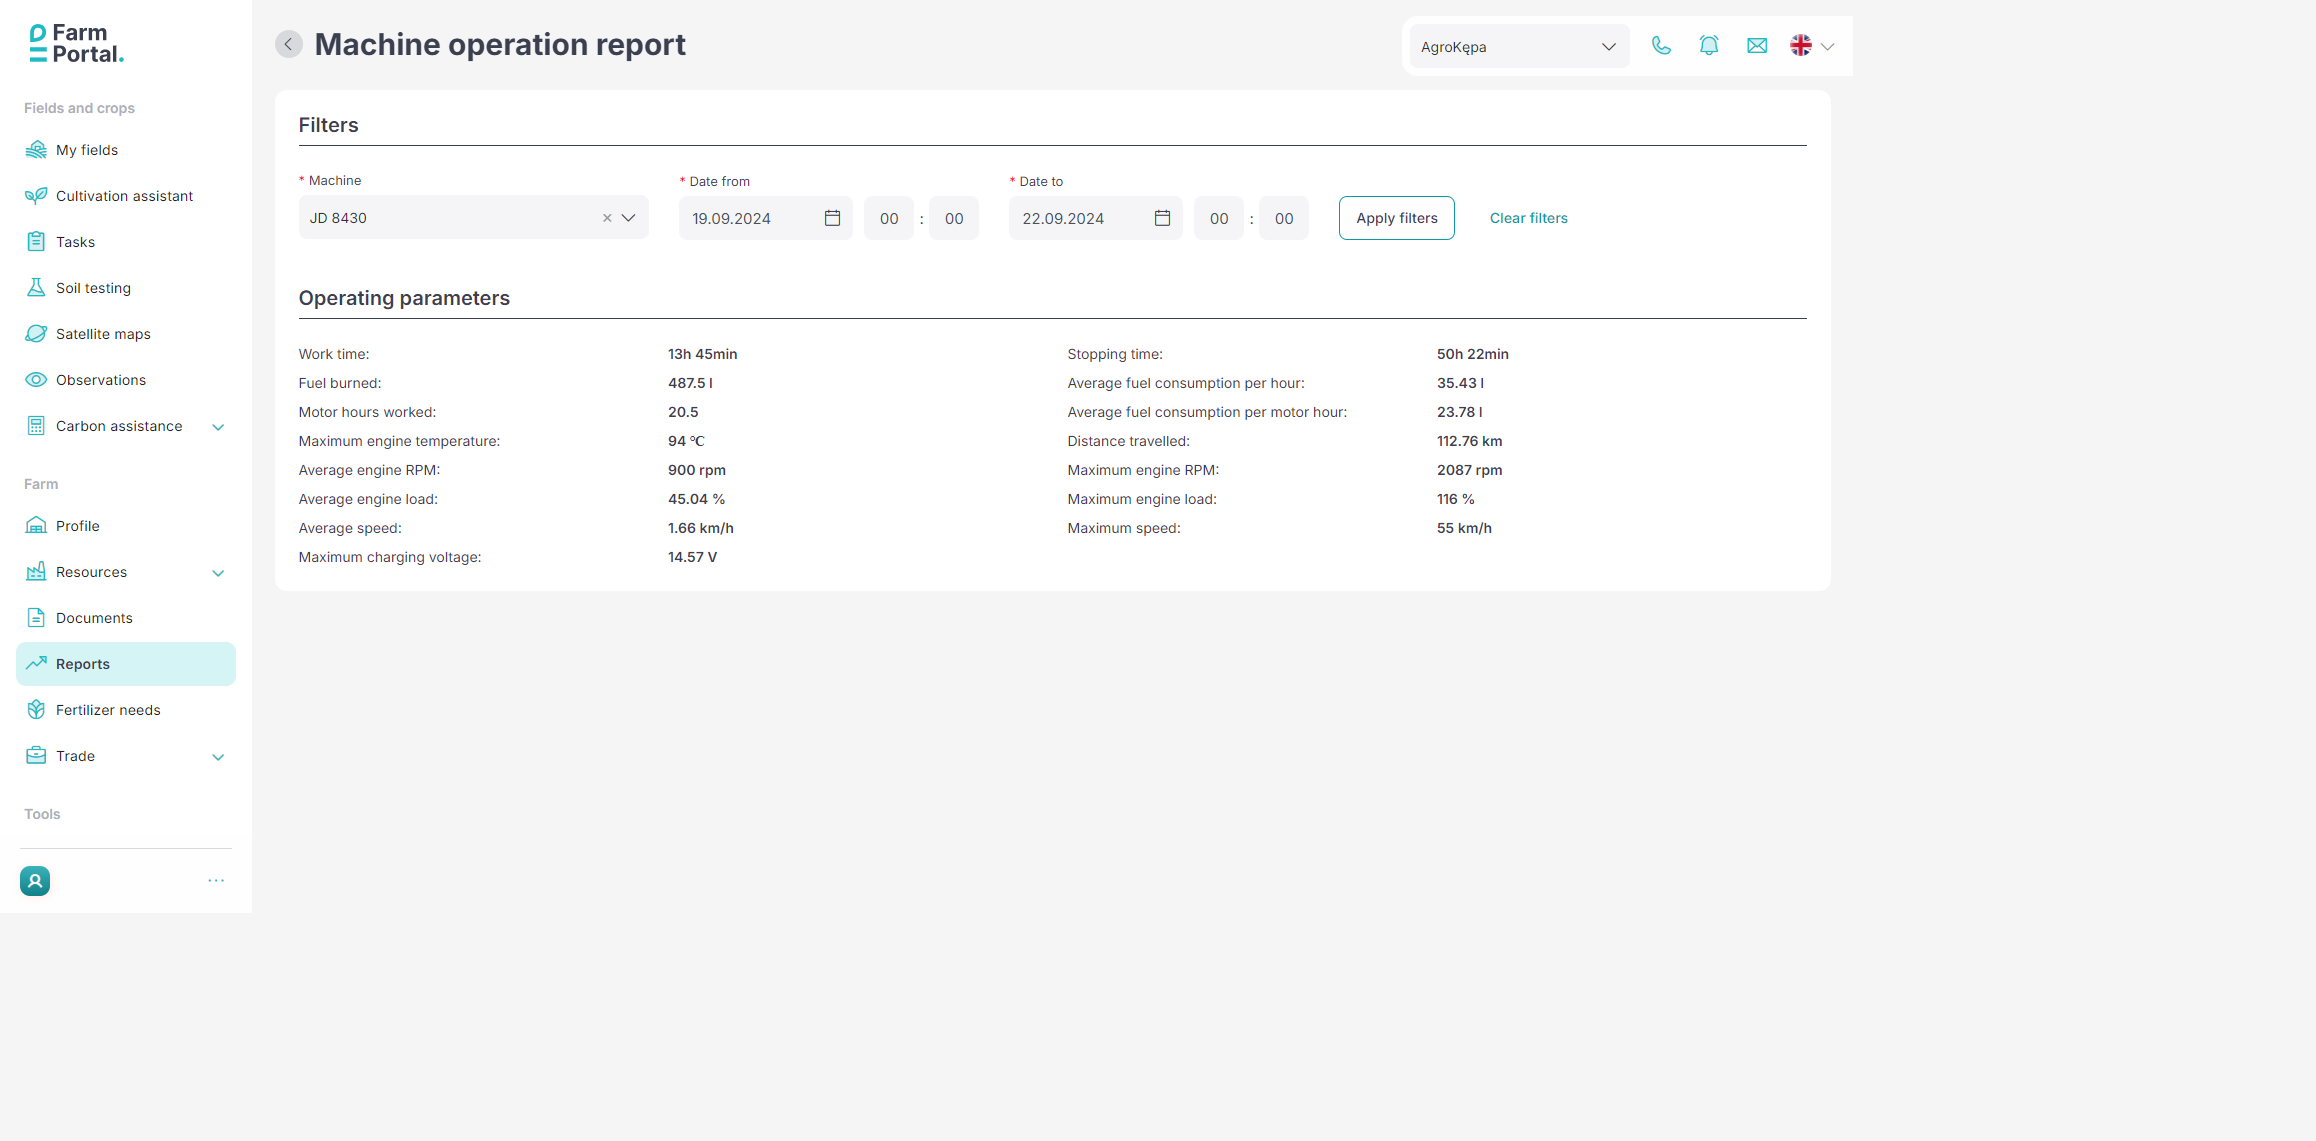
Task: Click the Operating parameters section heading
Action: [404, 298]
